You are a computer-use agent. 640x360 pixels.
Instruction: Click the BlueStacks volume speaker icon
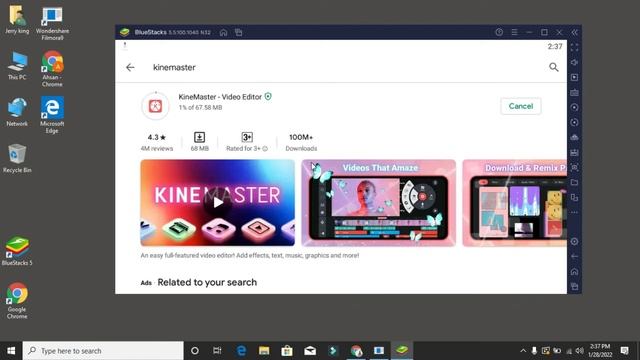click(574, 62)
